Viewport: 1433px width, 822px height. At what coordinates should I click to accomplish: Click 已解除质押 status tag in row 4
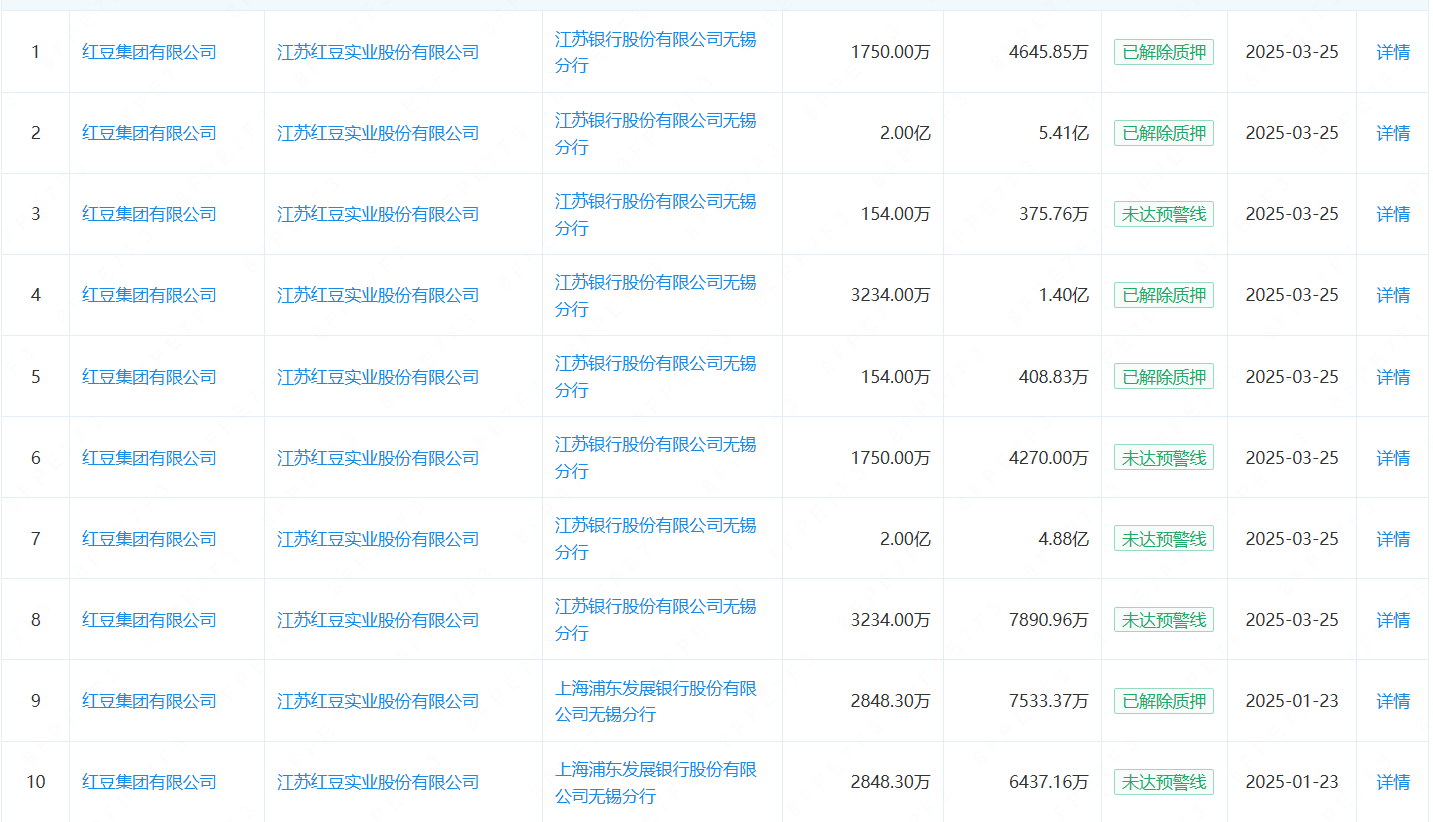[x=1164, y=295]
